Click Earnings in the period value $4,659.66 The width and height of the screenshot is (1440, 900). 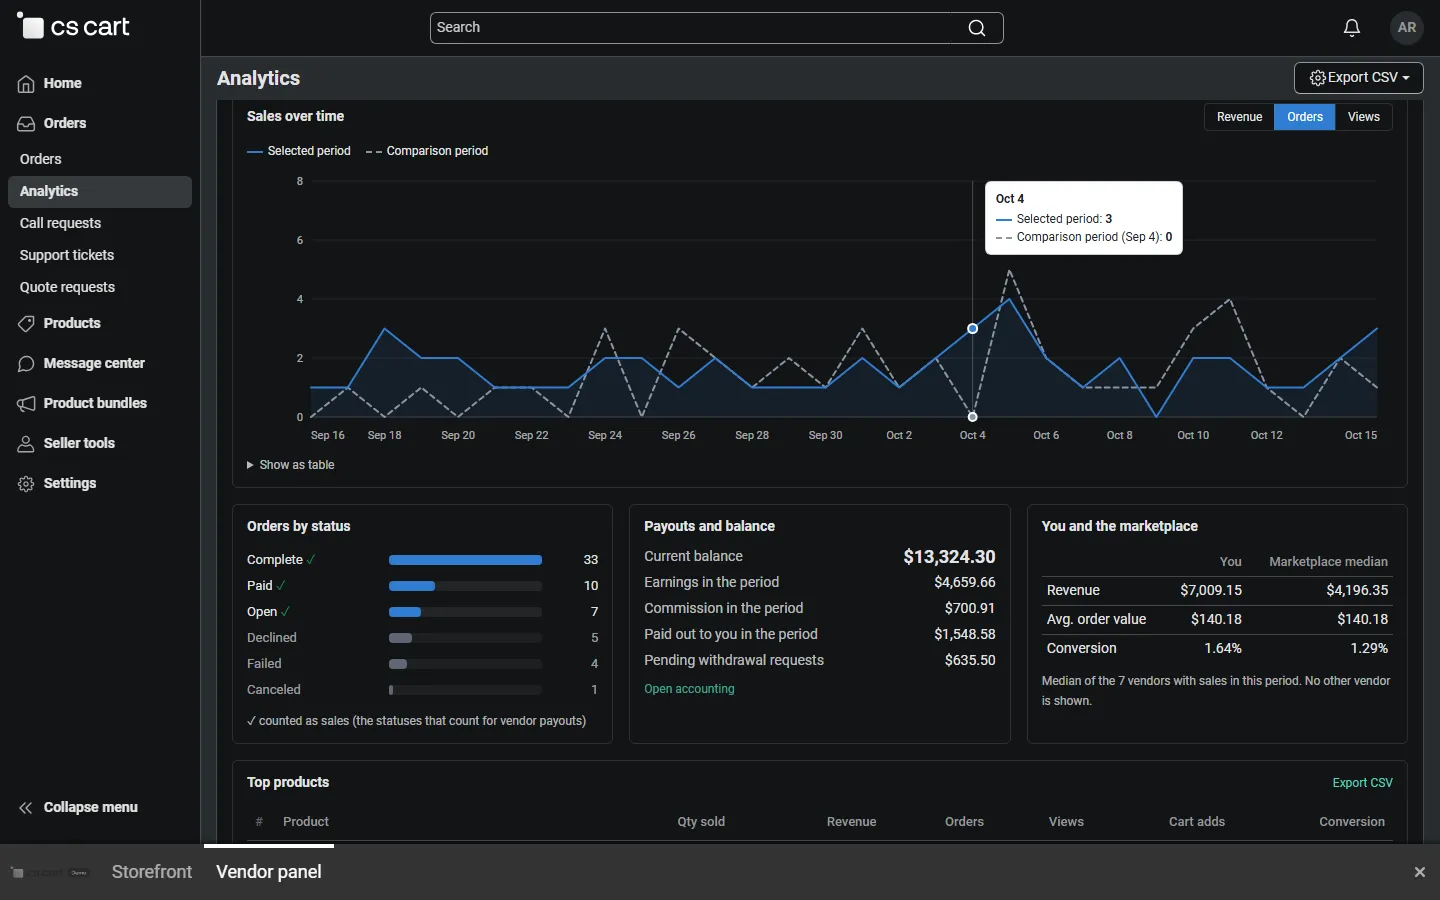point(965,582)
